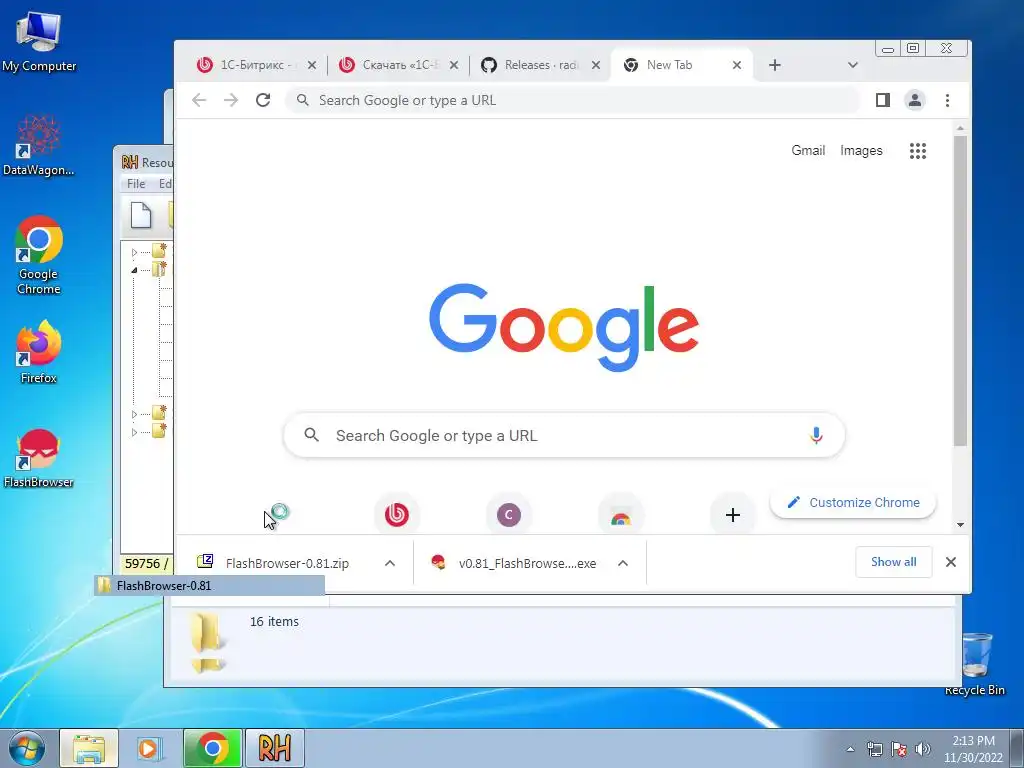Open v0.81_FlashBrowse exe download
The image size is (1024, 768).
coord(527,563)
